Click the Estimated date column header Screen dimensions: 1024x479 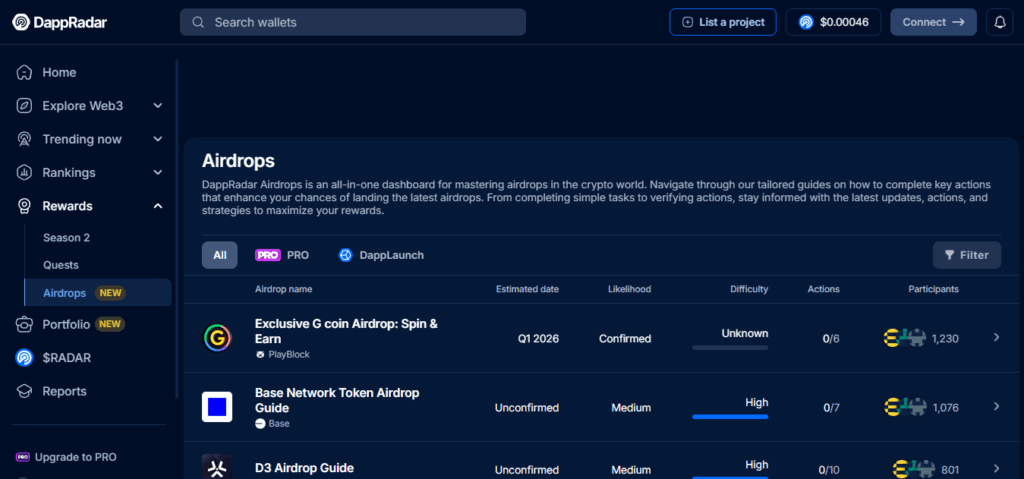pos(527,289)
